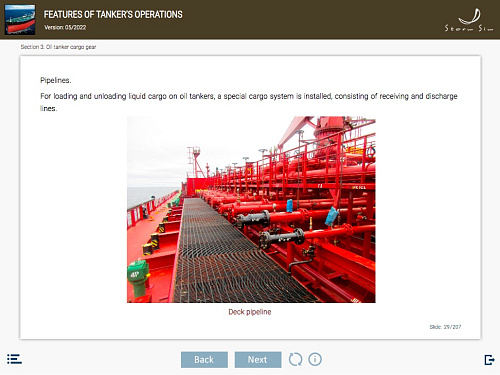
Task: Exit the course with the exit icon
Action: click(489, 360)
